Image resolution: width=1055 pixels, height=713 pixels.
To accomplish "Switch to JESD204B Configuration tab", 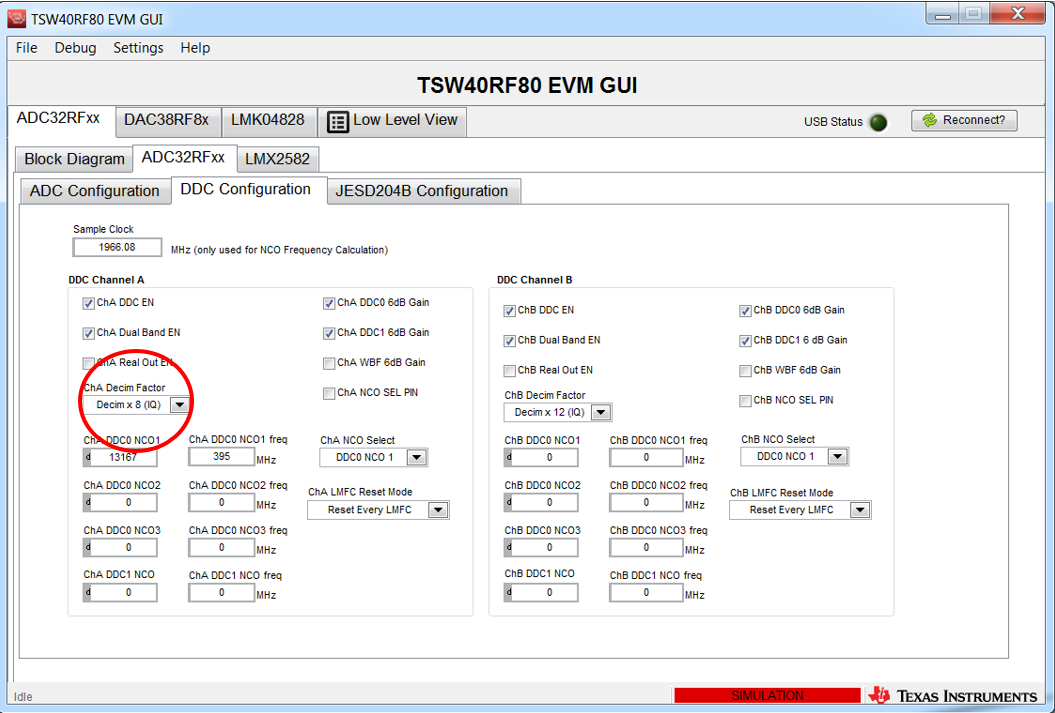I will click(422, 191).
